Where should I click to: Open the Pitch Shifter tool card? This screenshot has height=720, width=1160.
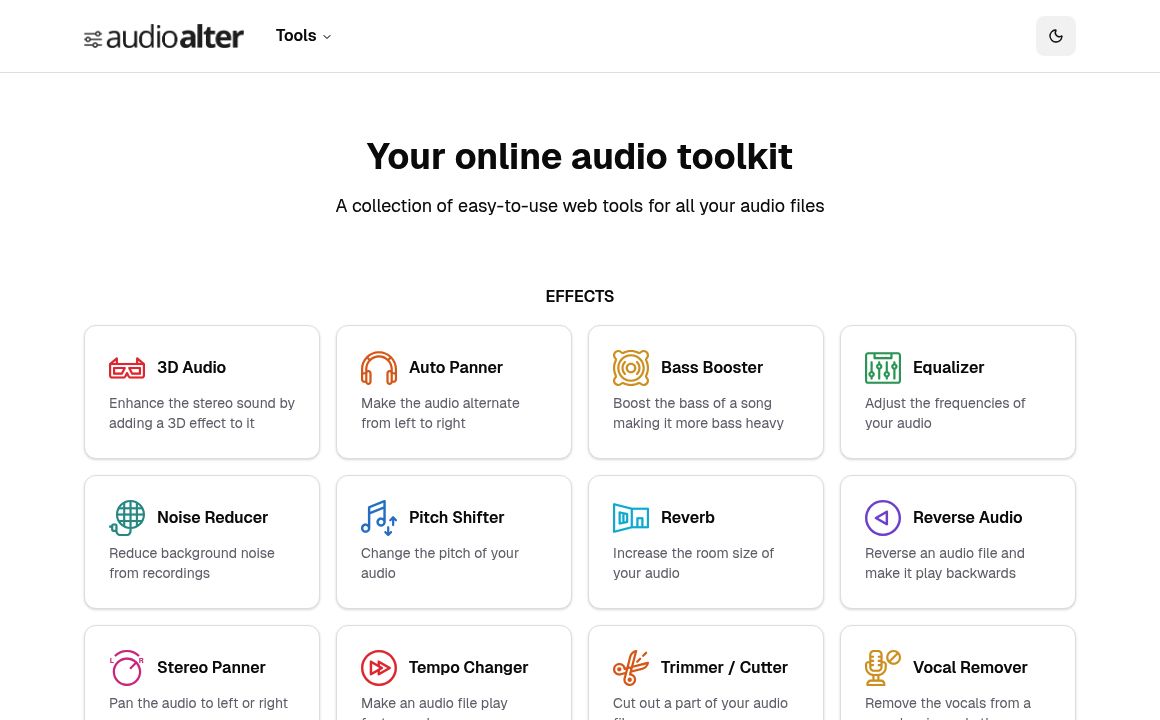(454, 541)
